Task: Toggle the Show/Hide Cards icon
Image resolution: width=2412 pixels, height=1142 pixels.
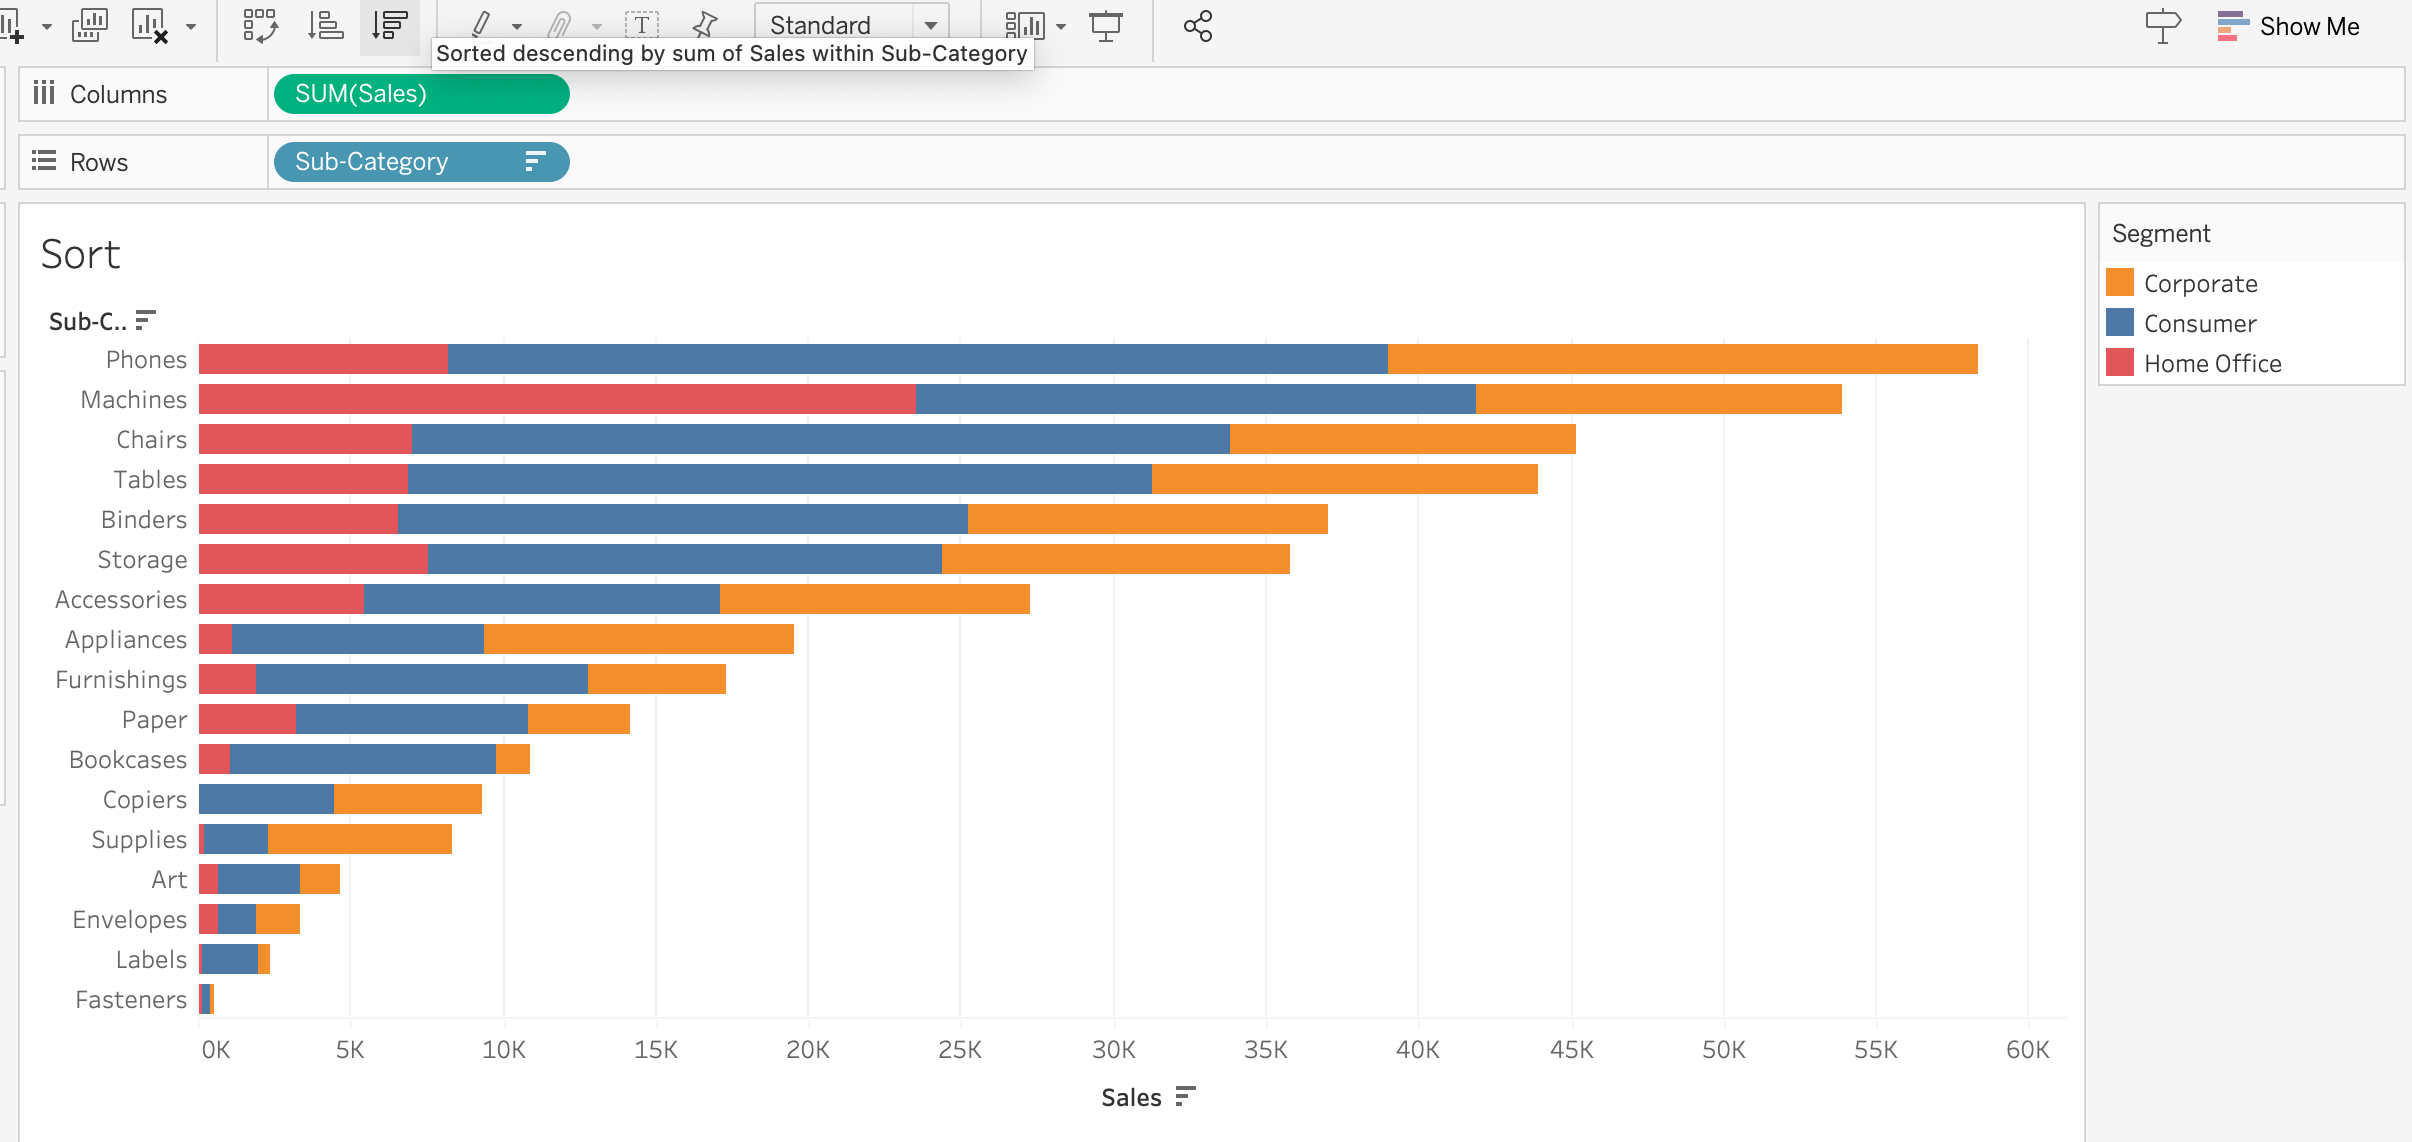Action: tap(1024, 26)
